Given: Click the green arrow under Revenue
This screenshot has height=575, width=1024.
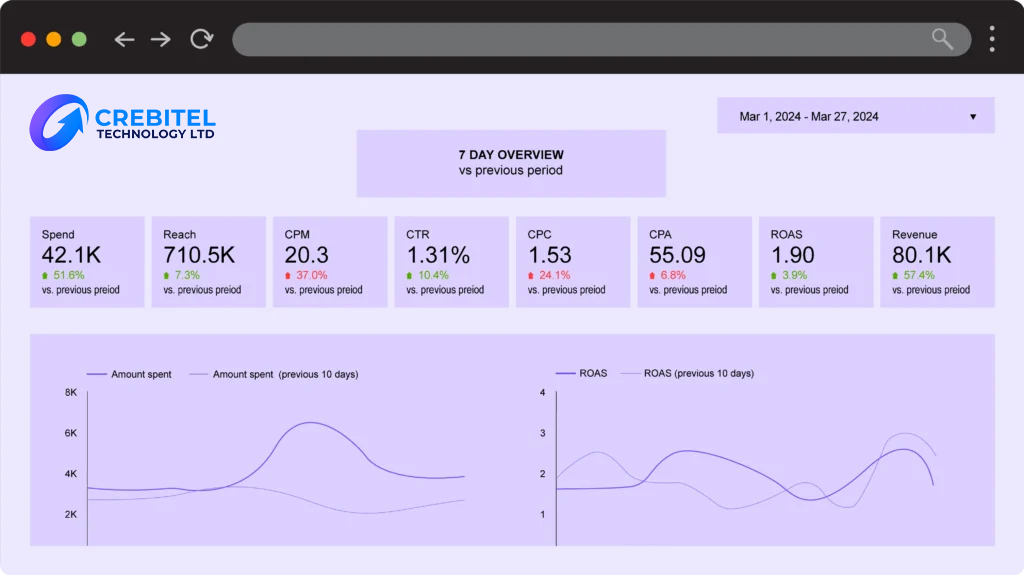Looking at the screenshot, I should click(x=896, y=275).
